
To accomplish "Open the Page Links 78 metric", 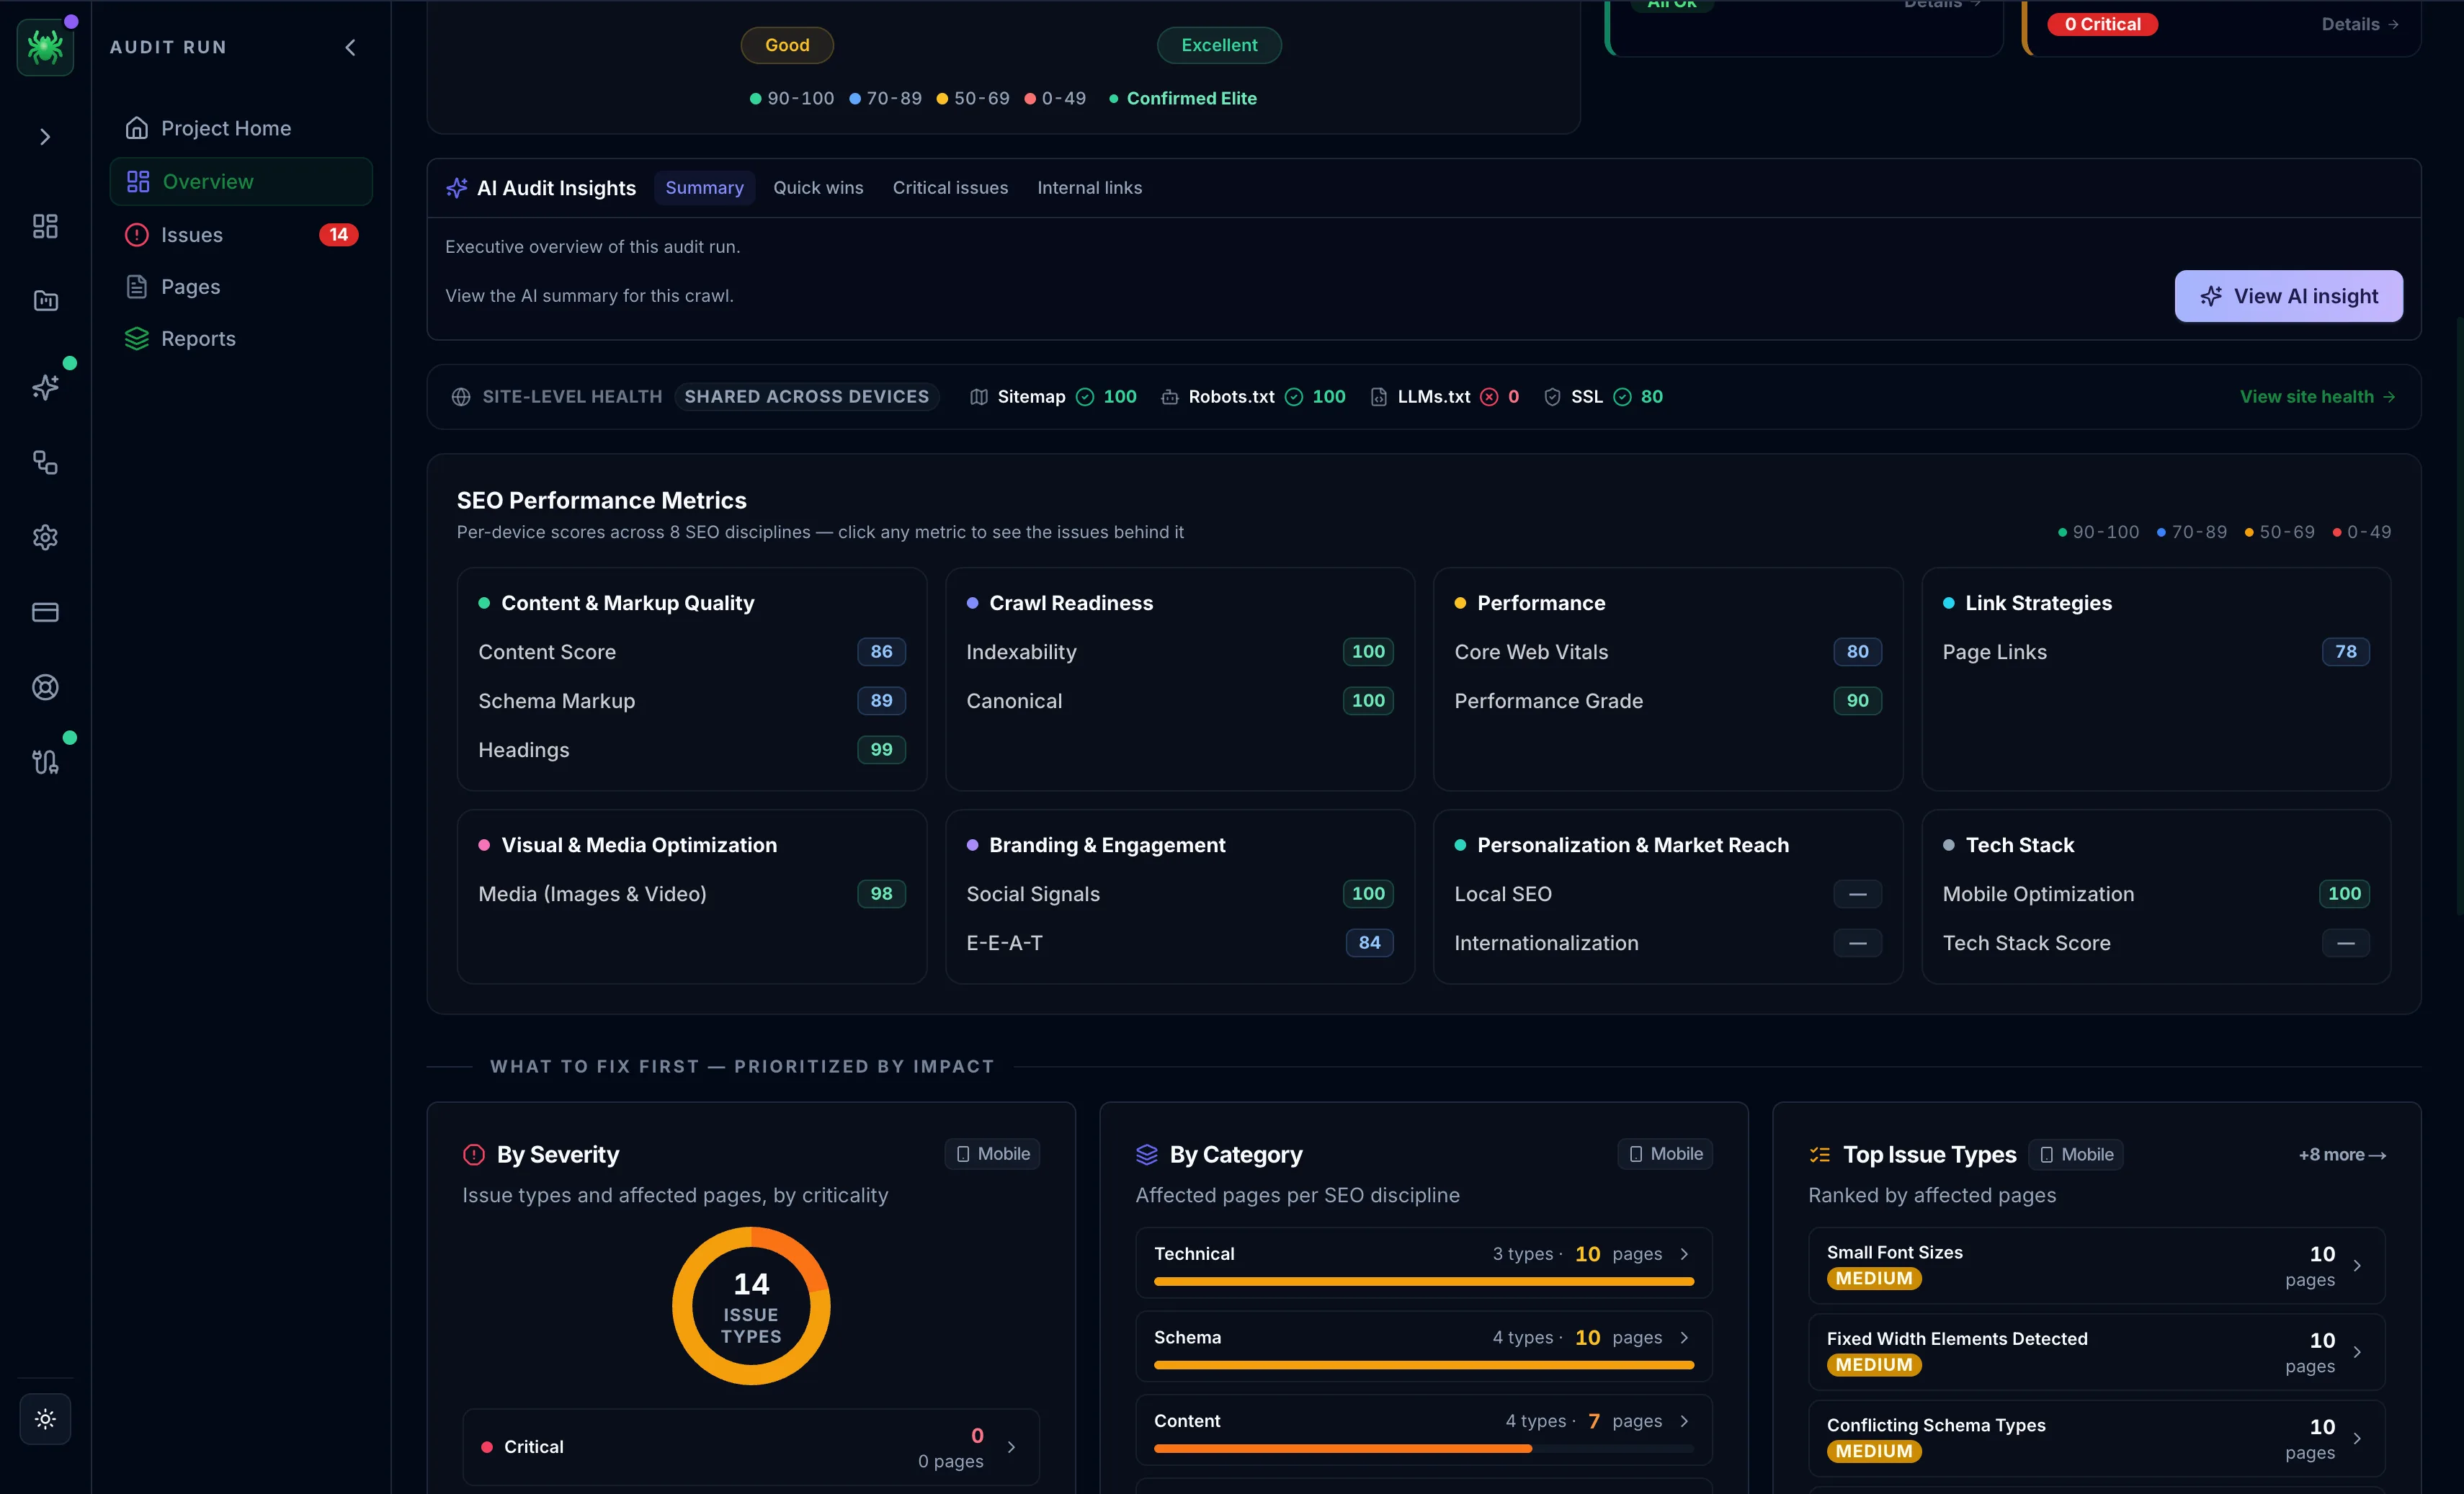I will coord(2156,652).
